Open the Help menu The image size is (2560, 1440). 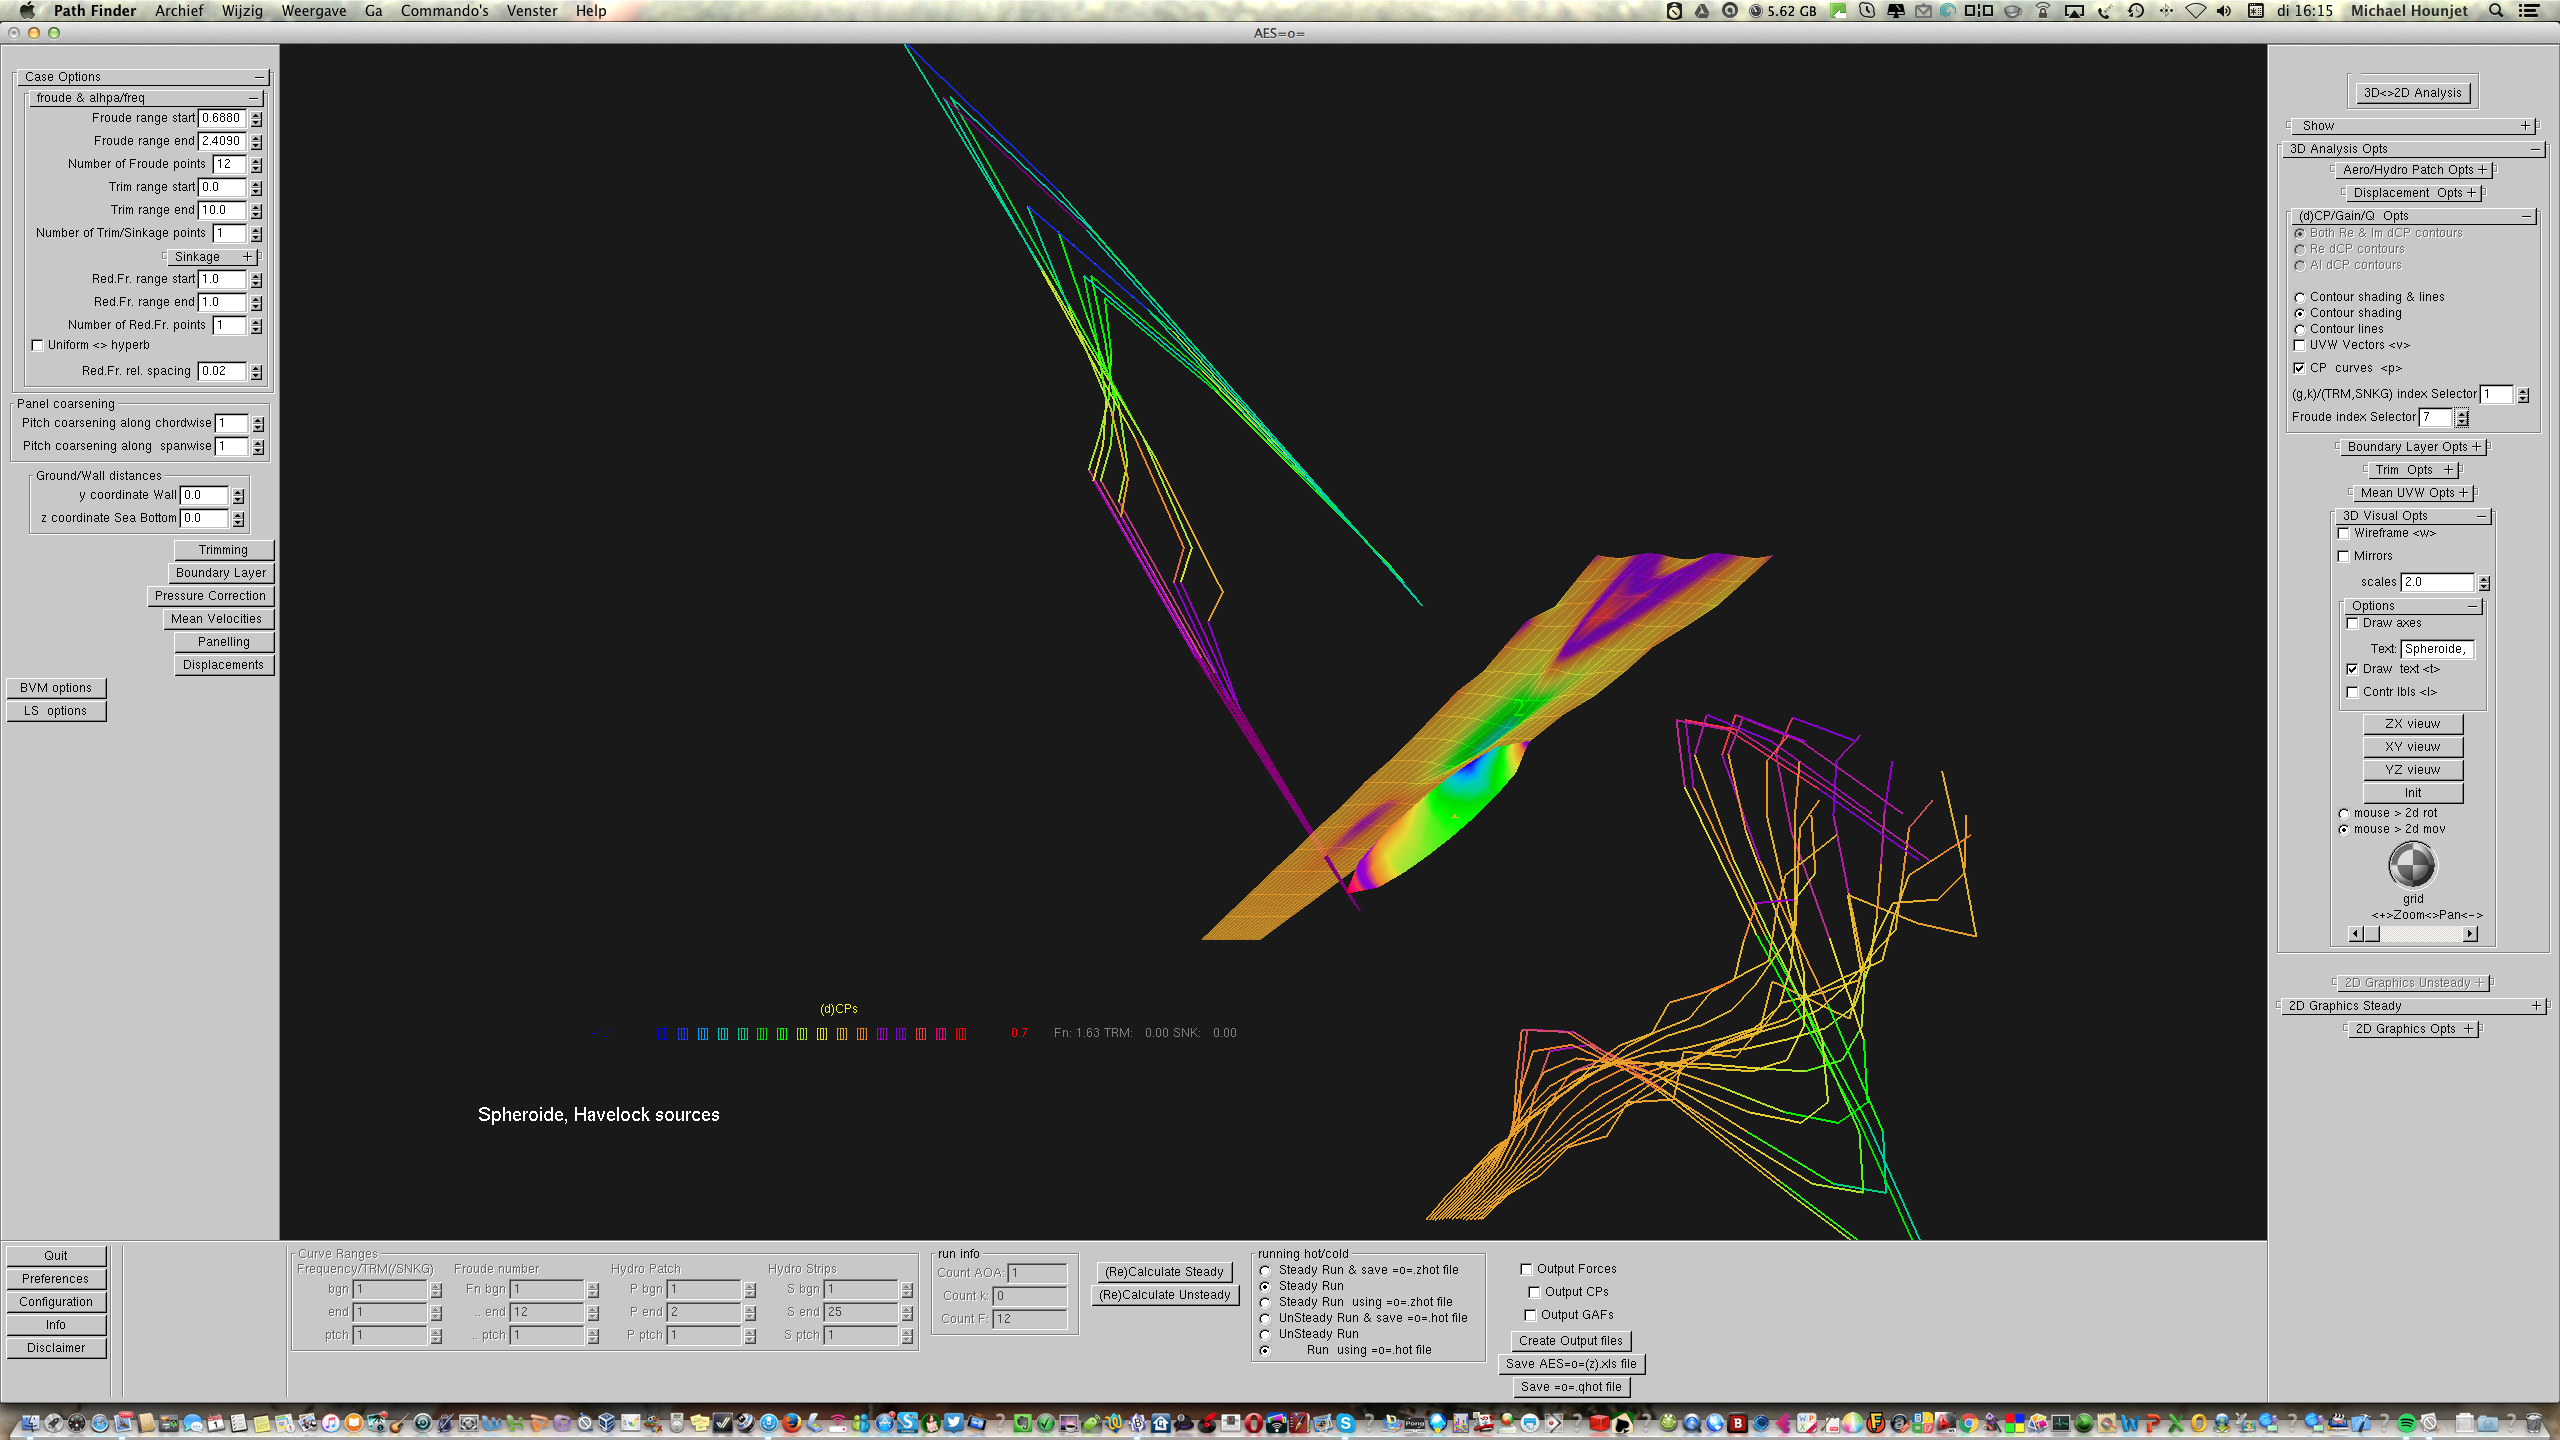[x=591, y=11]
